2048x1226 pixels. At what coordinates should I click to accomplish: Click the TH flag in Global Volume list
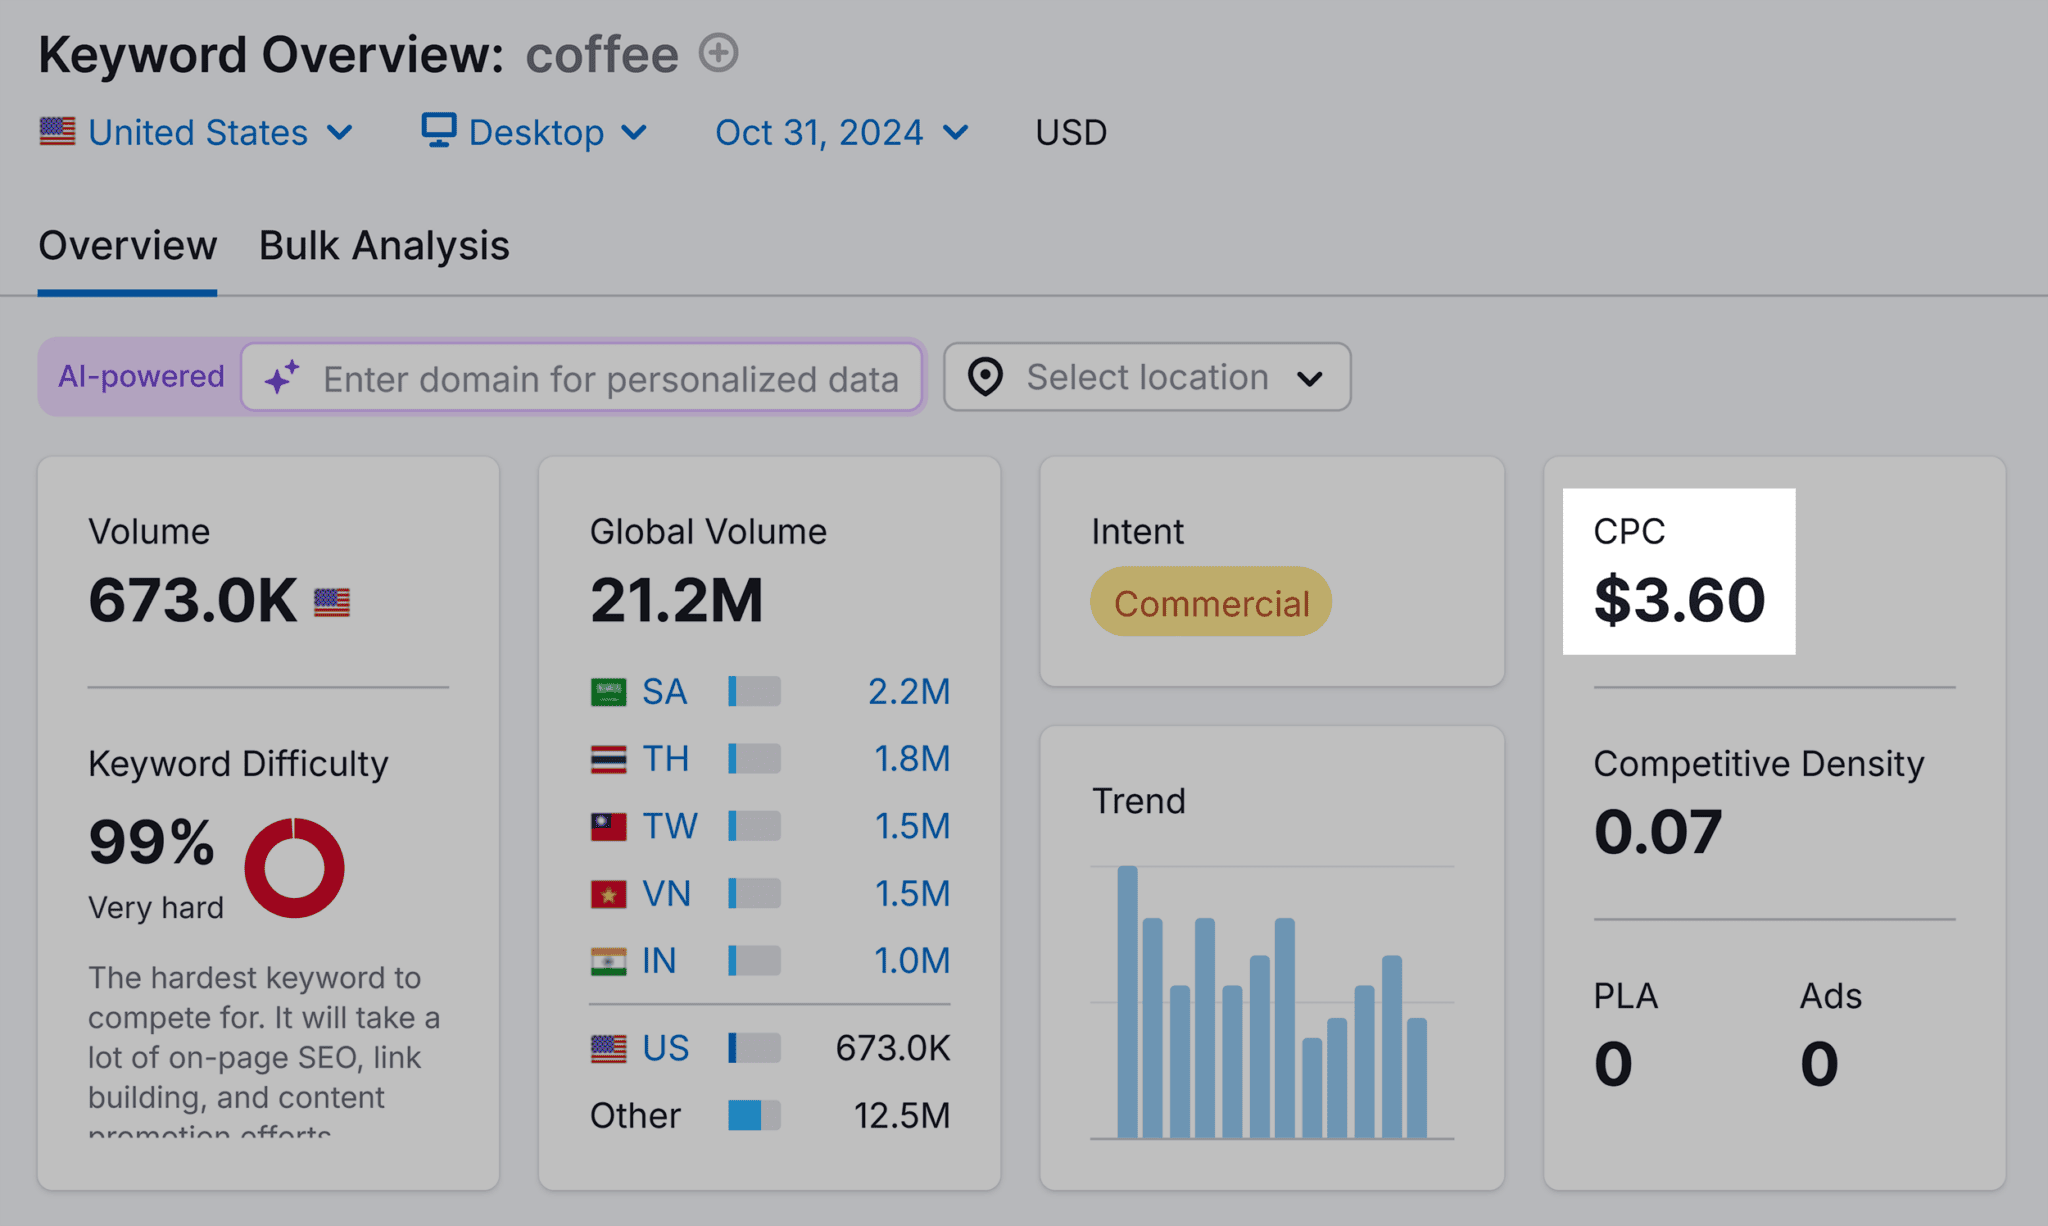click(607, 758)
